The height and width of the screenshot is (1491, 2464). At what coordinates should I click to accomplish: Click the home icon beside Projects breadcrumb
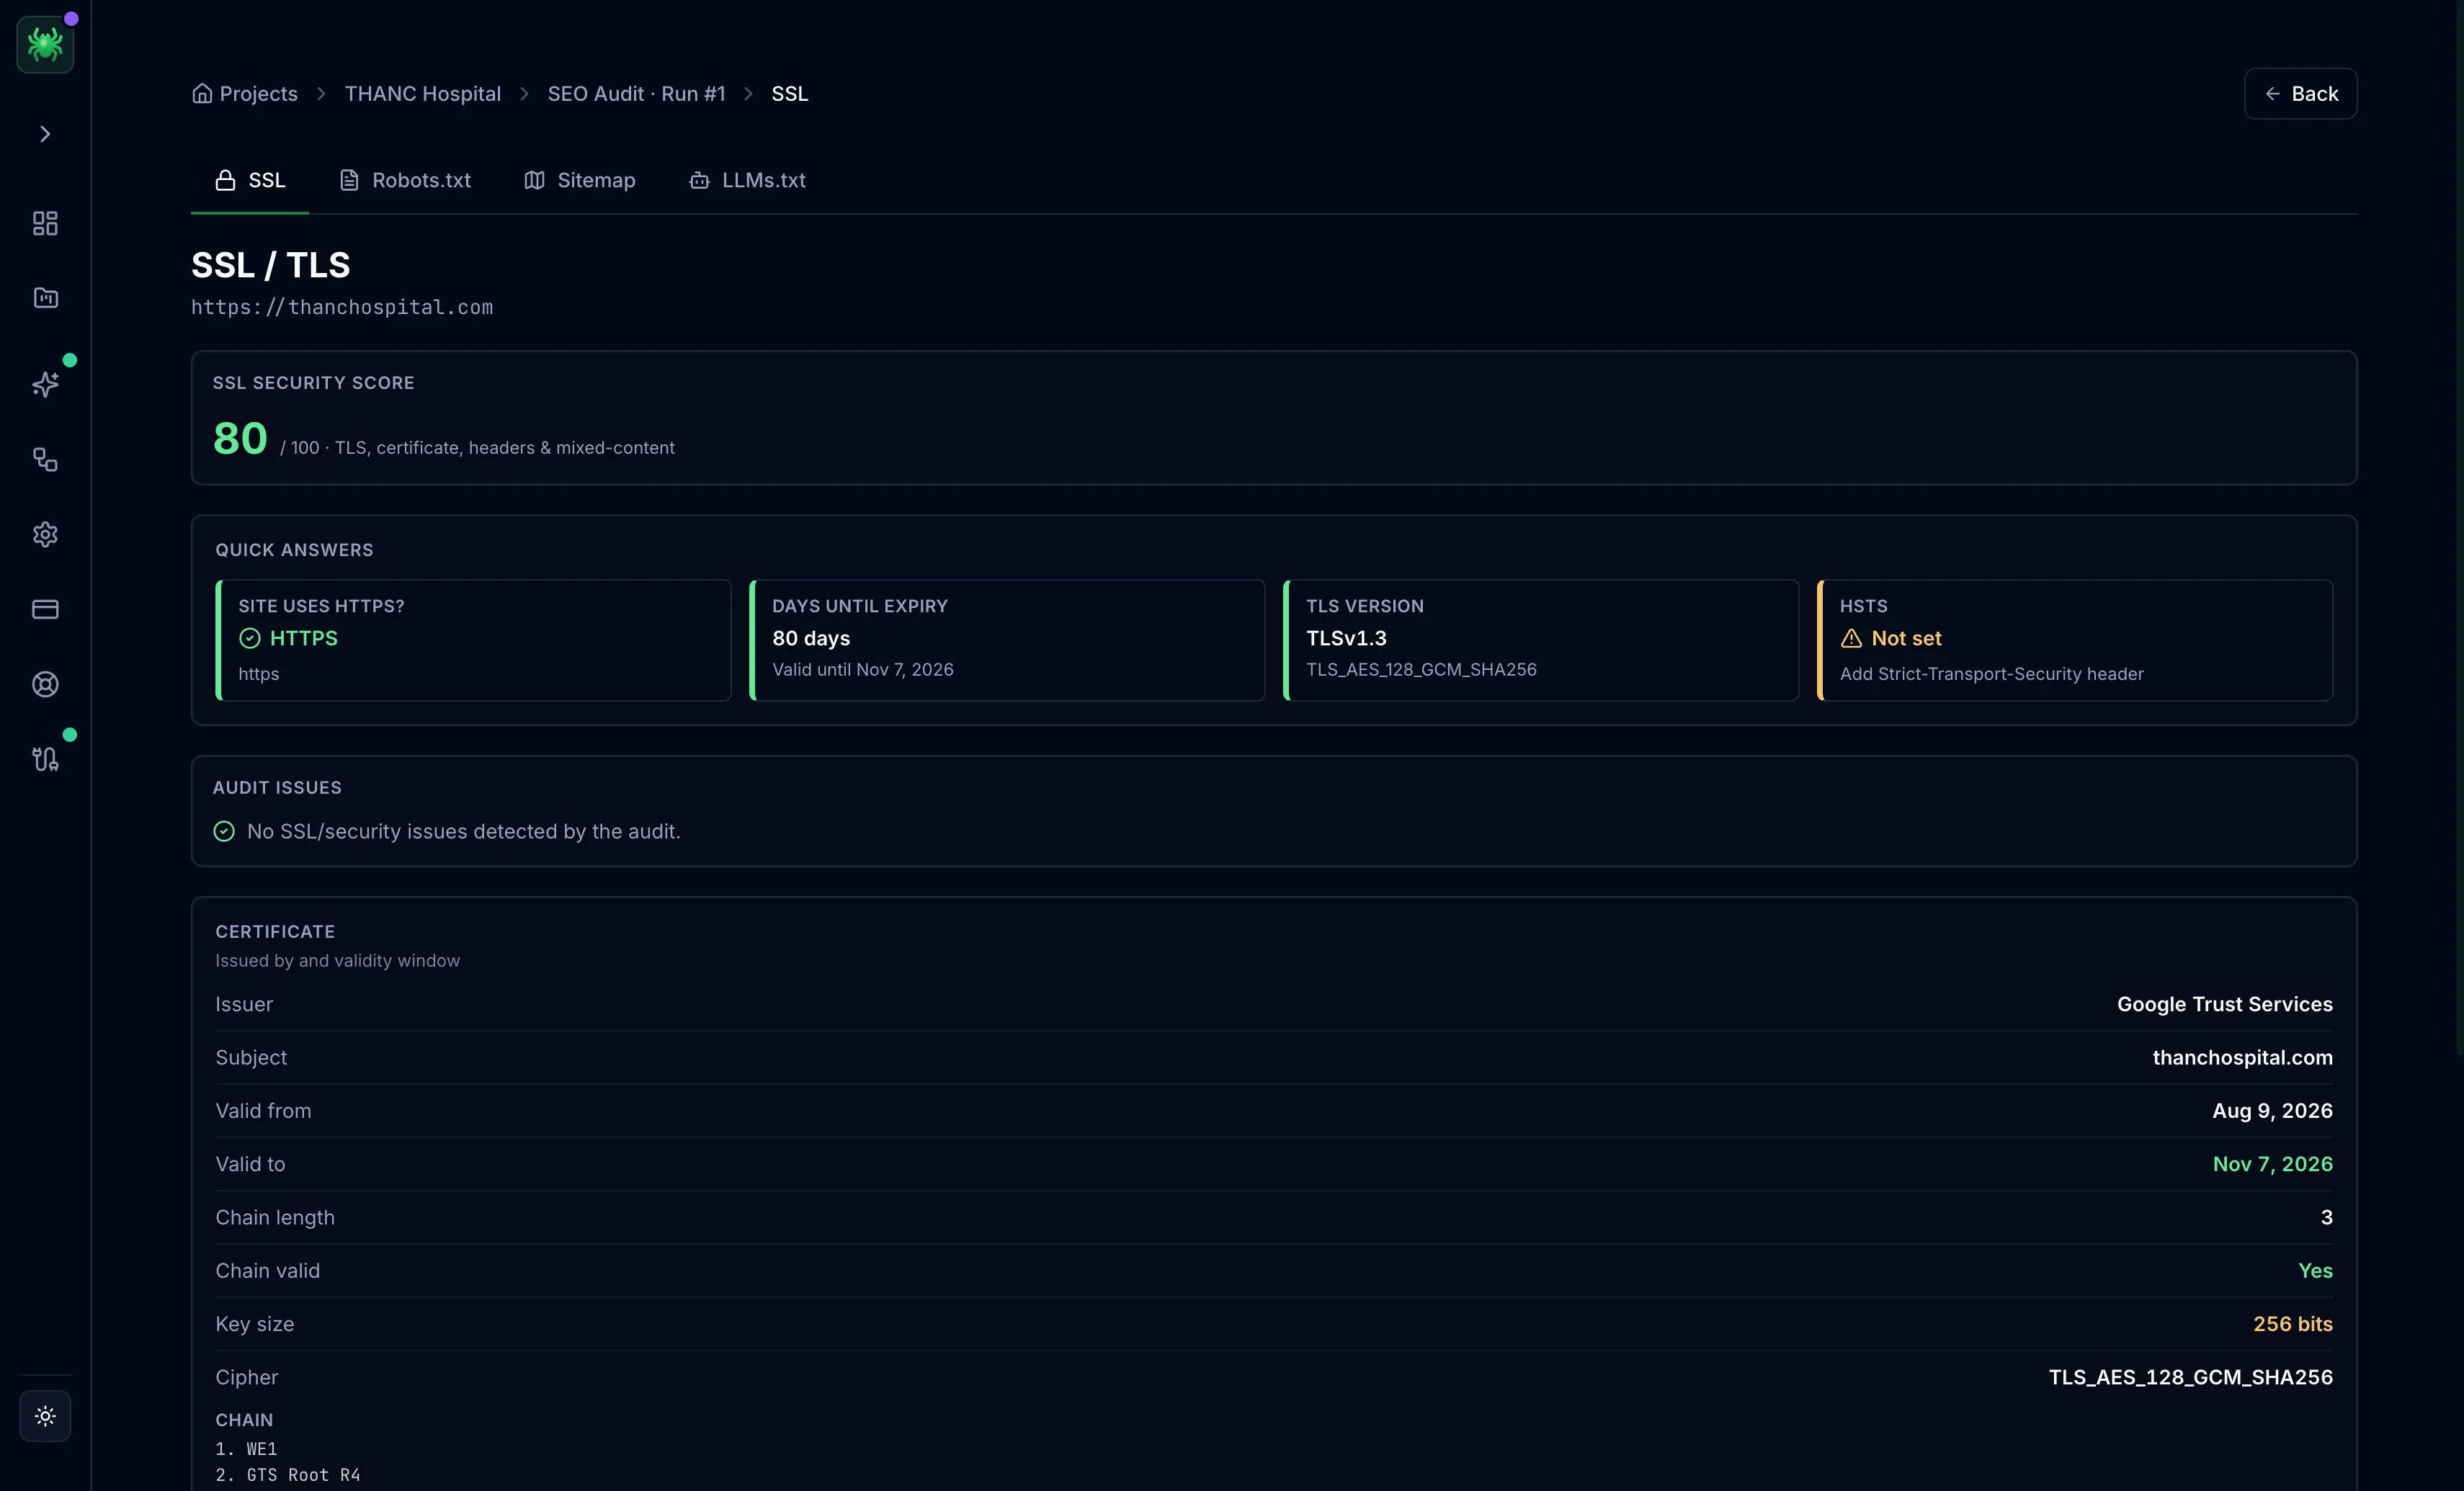coord(202,93)
